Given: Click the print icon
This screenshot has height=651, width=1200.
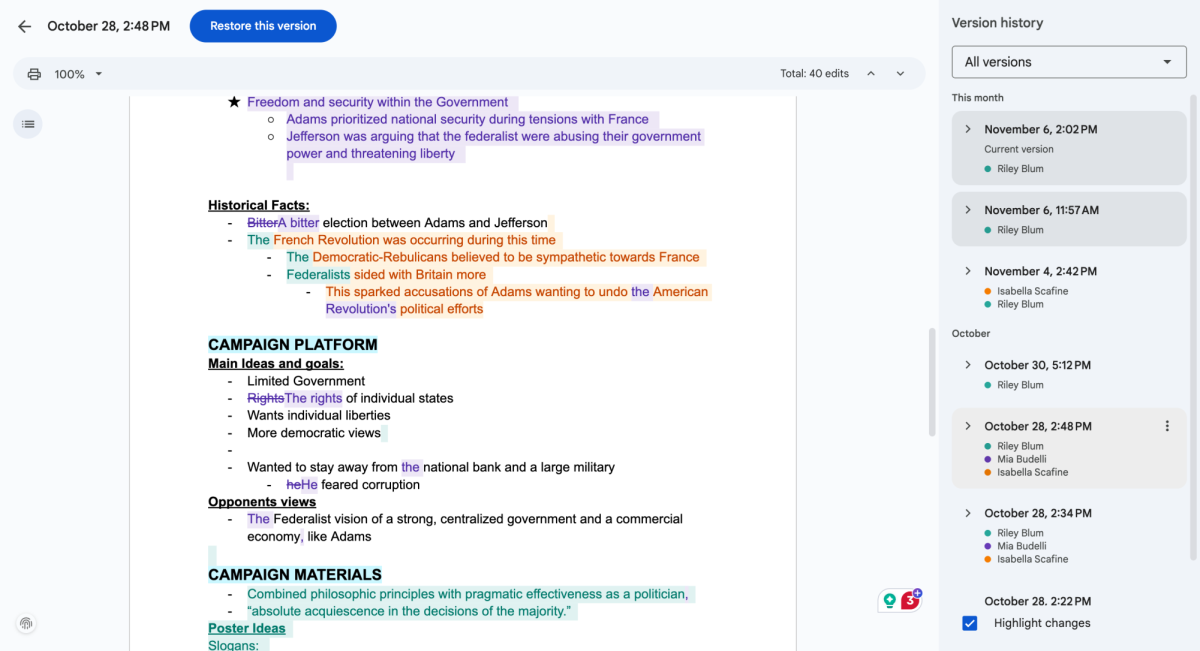Looking at the screenshot, I should [35, 74].
